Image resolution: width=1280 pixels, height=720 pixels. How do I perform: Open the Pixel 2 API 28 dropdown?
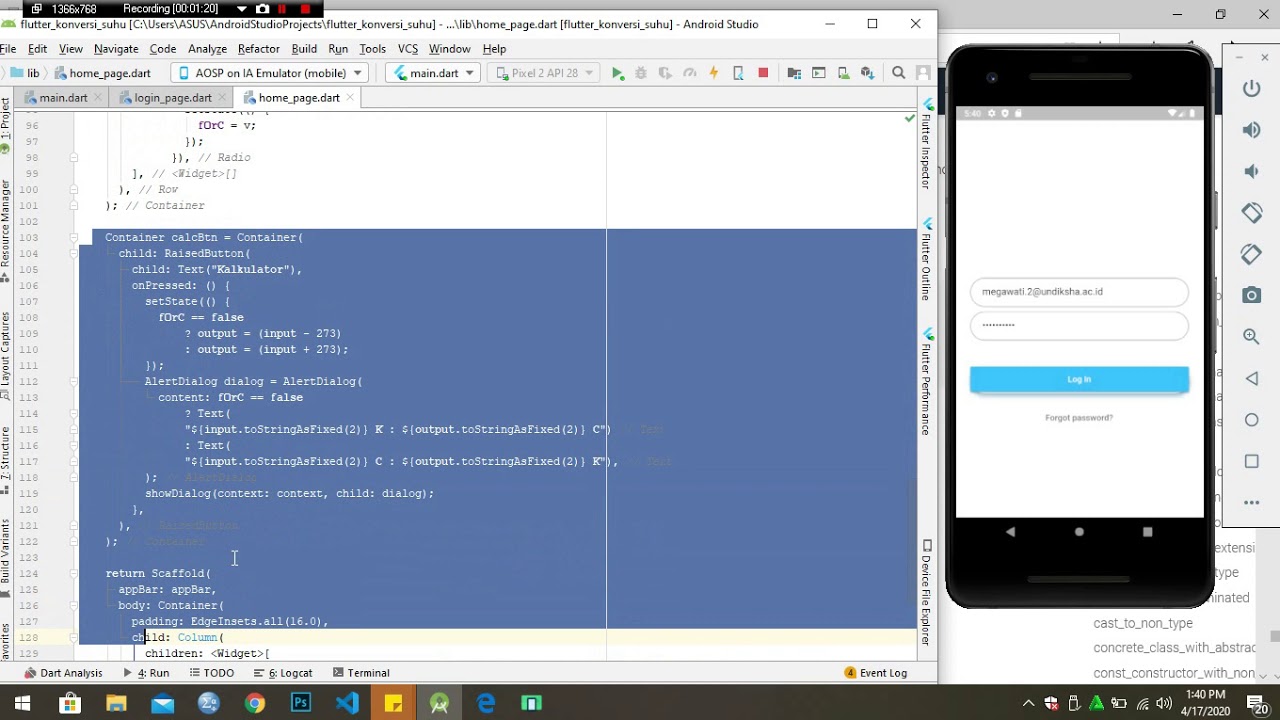click(544, 73)
